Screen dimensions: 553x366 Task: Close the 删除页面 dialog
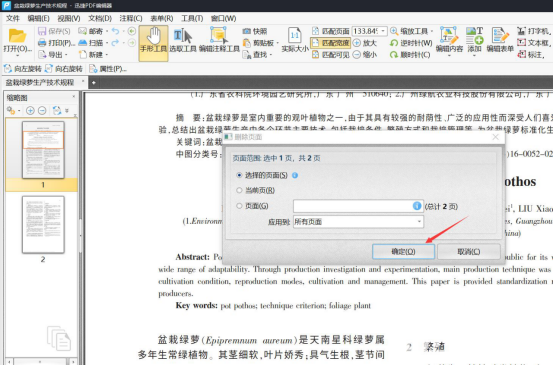[x=496, y=137]
